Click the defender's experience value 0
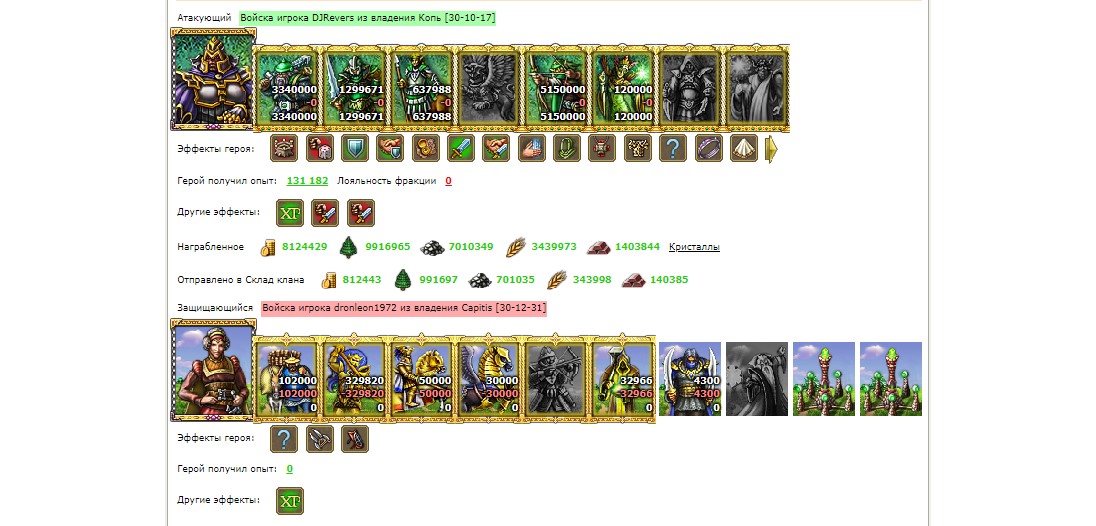 pyautogui.click(x=289, y=469)
